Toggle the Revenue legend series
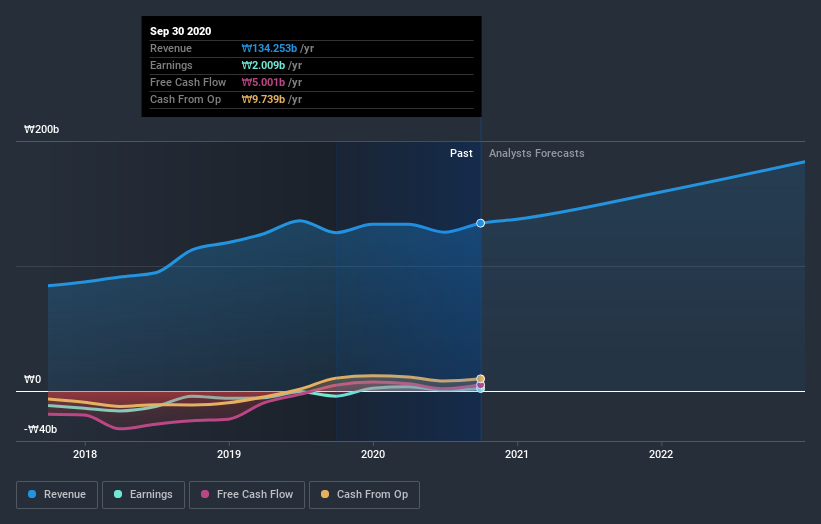The width and height of the screenshot is (821, 524). click(x=57, y=495)
